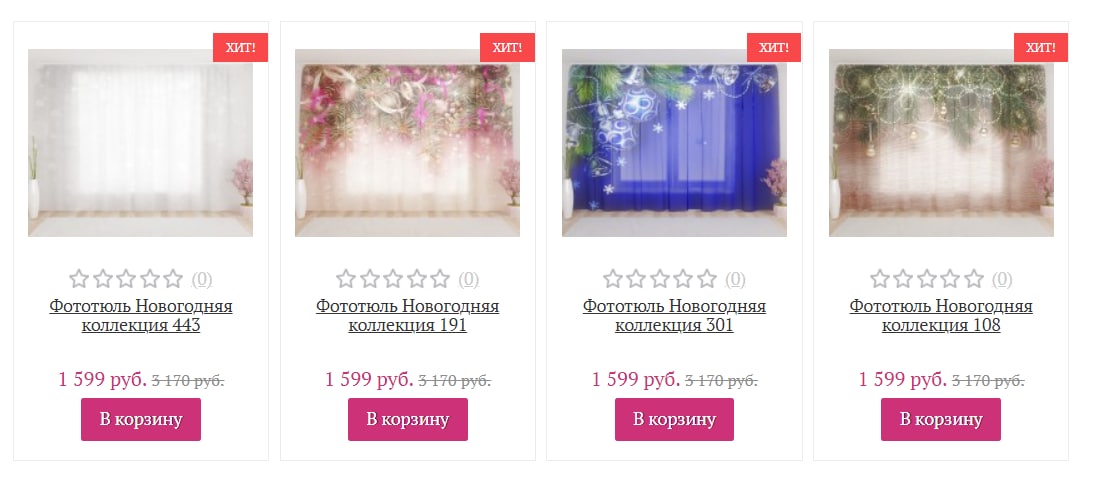Rate collection 191 three stars

click(x=393, y=279)
